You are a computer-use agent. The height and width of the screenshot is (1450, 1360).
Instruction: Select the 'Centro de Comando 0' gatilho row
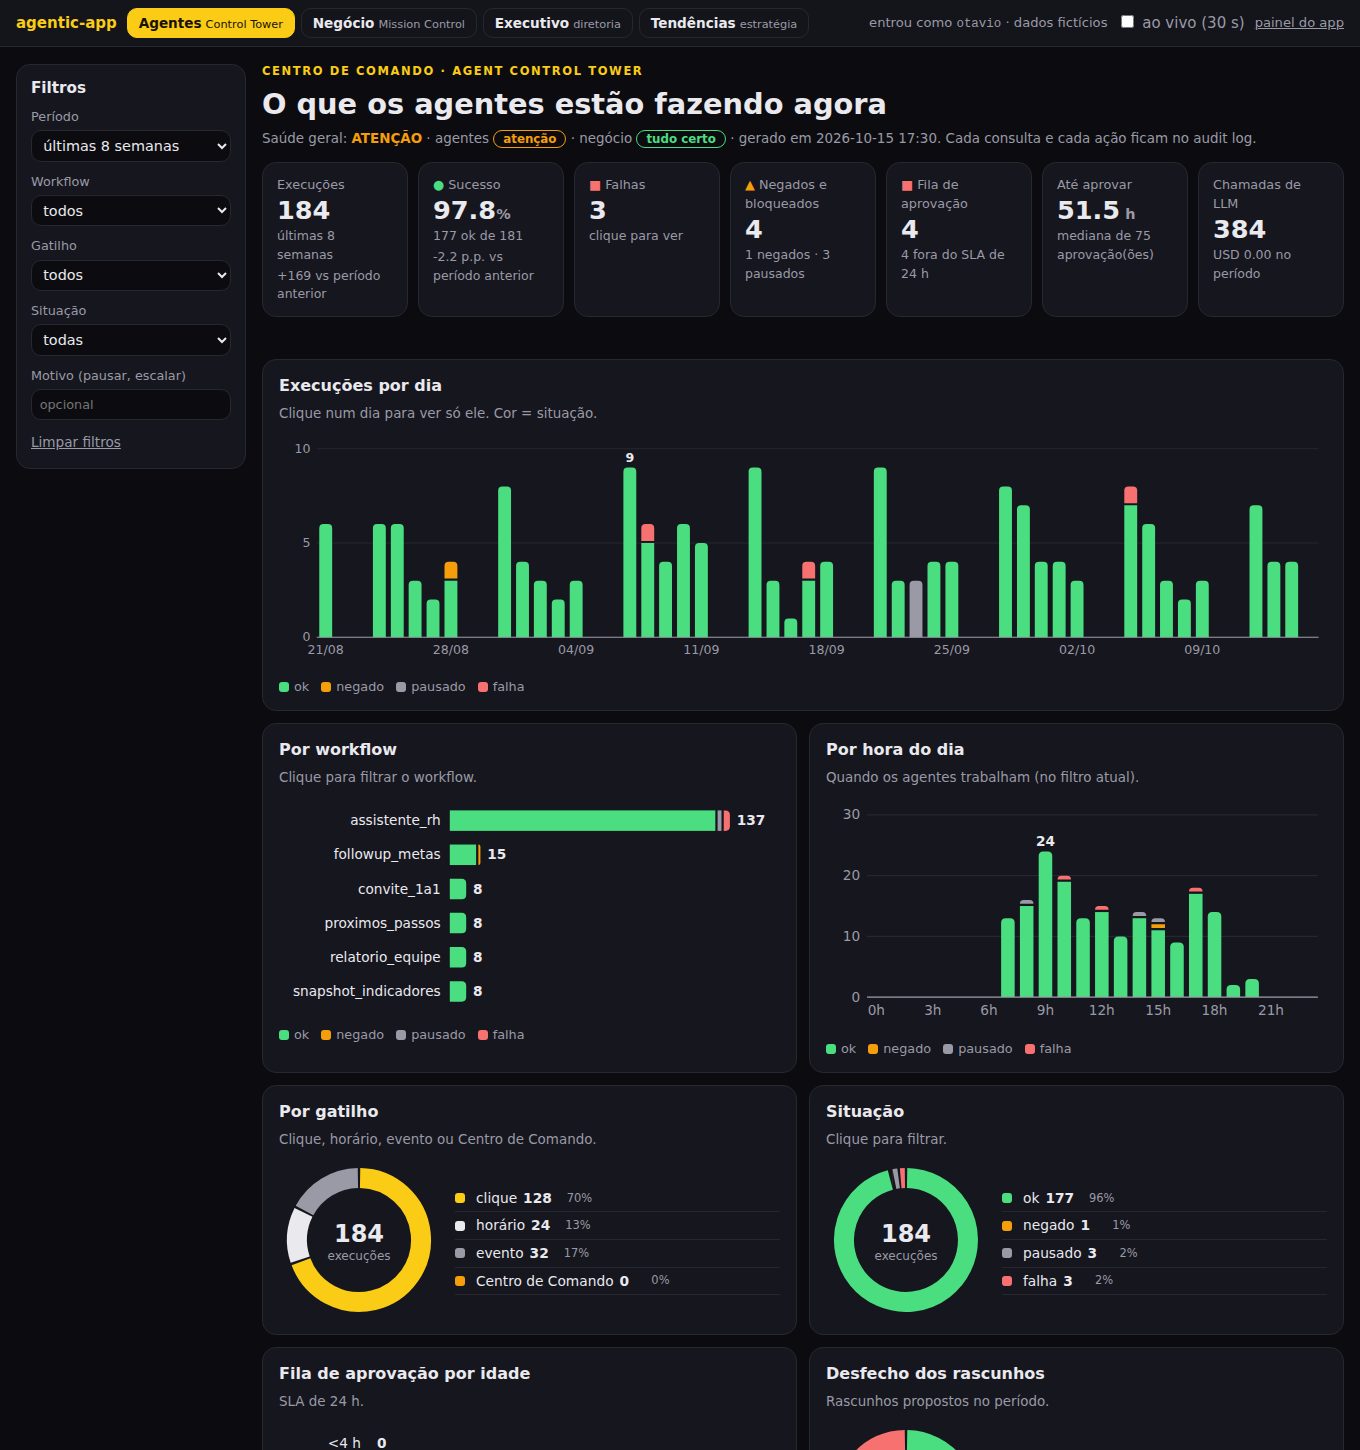tap(617, 1281)
